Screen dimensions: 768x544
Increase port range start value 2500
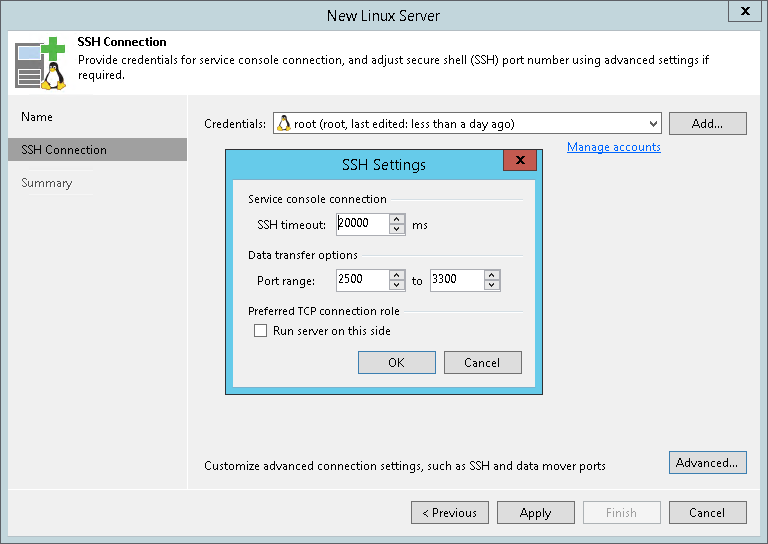point(397,275)
